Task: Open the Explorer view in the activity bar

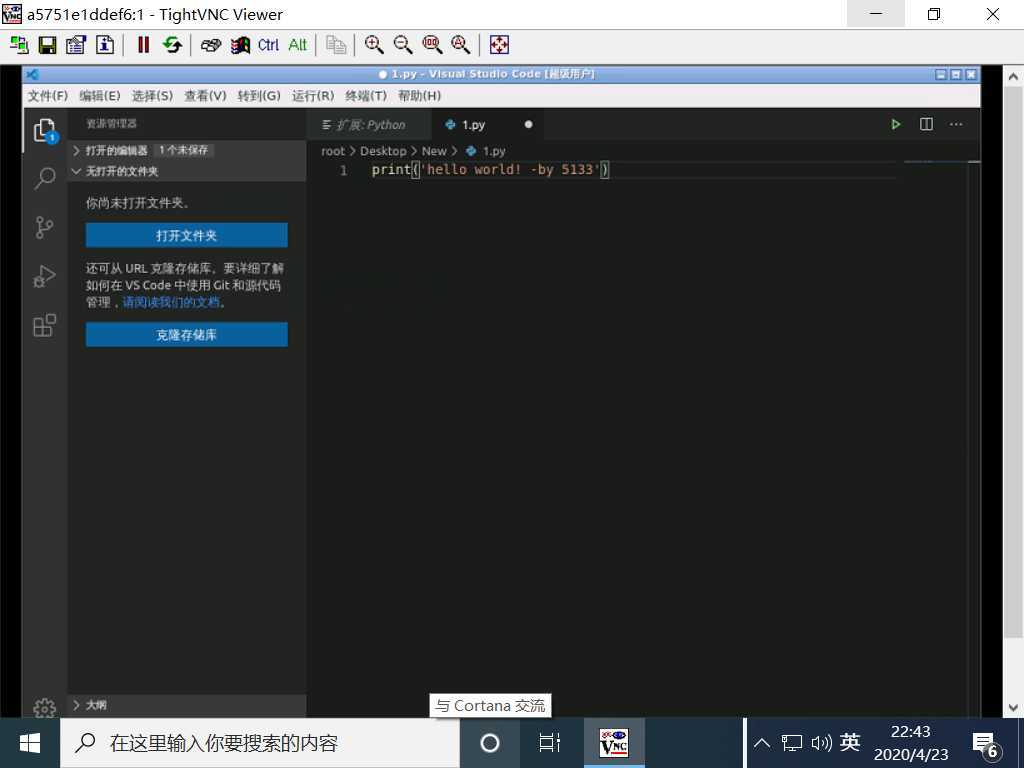Action: click(x=44, y=131)
